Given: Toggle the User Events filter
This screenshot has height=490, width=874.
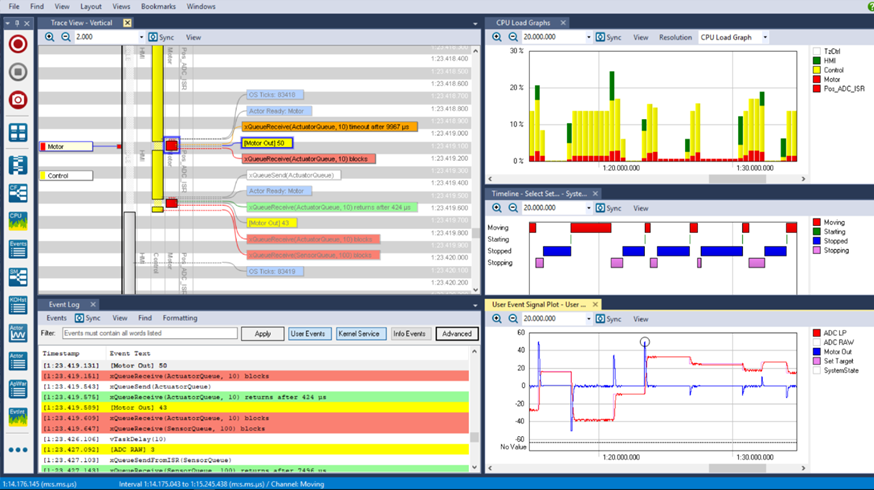Looking at the screenshot, I should [309, 333].
